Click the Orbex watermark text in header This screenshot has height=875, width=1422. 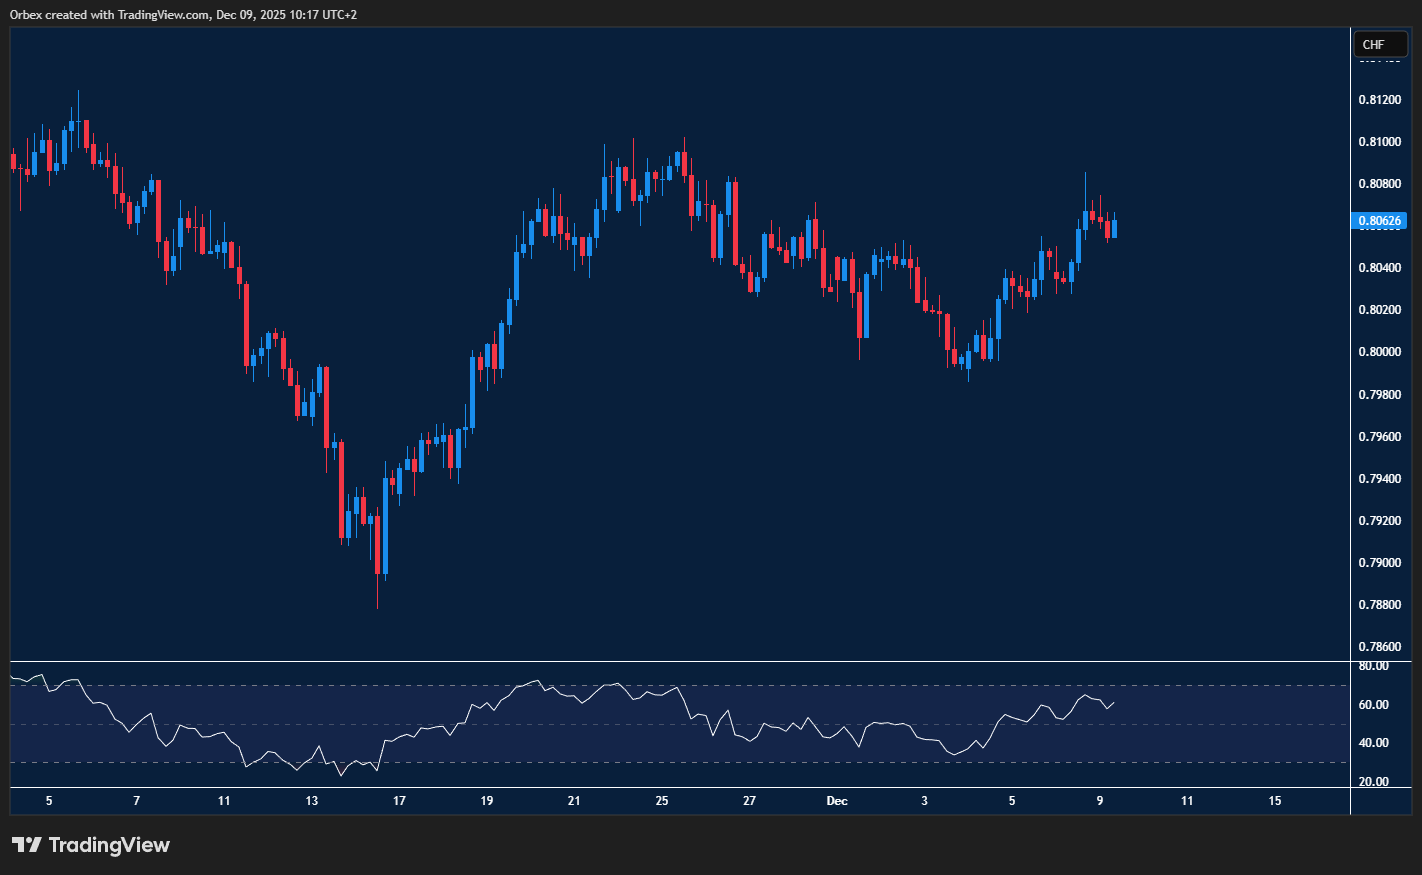[x=25, y=14]
